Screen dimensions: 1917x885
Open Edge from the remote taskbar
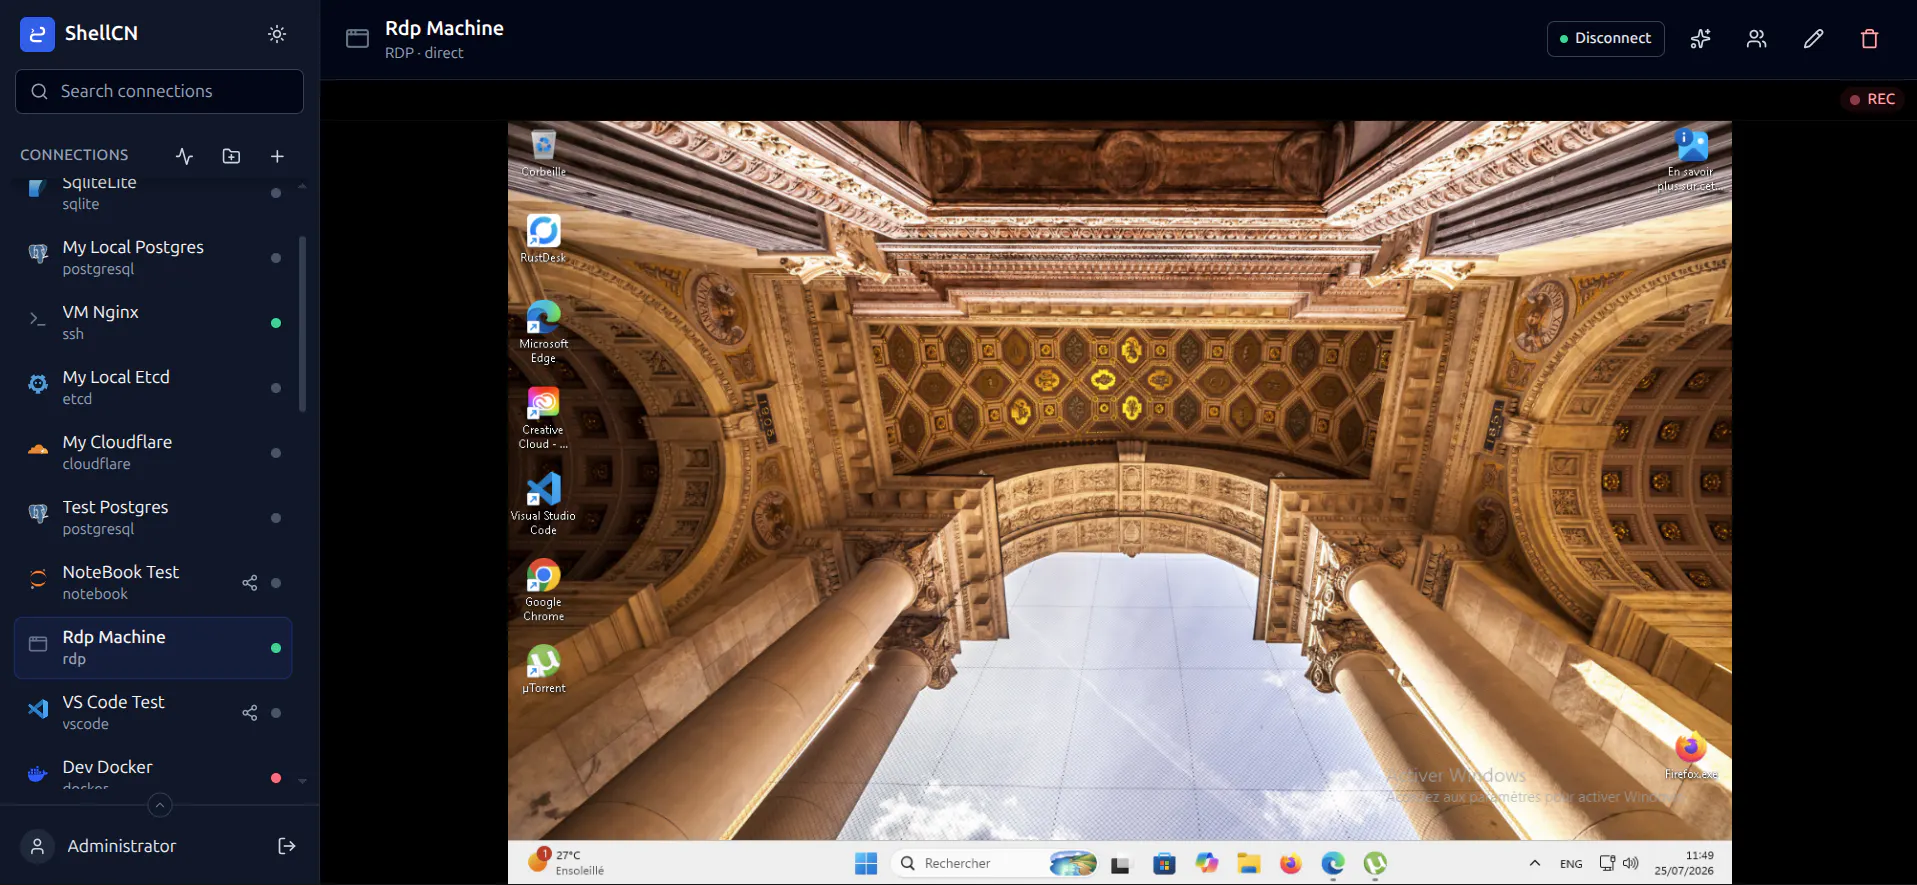coord(1333,864)
